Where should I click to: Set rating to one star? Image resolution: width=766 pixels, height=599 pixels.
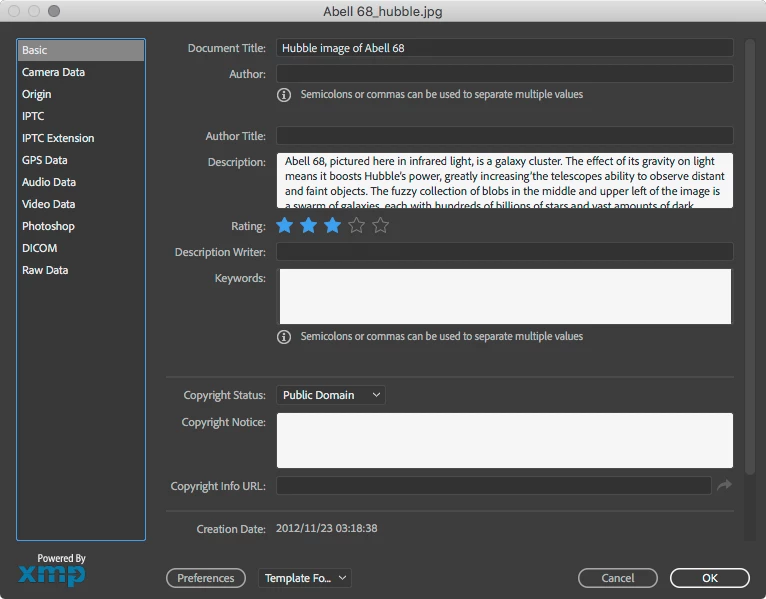coord(284,226)
